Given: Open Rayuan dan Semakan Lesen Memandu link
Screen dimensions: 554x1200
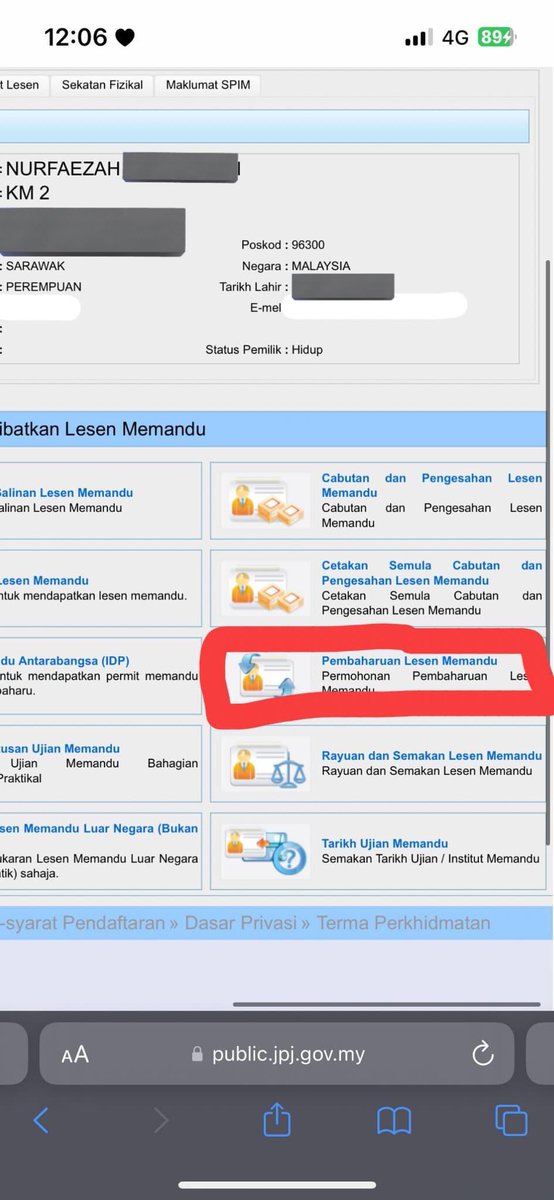Looking at the screenshot, I should (432, 756).
